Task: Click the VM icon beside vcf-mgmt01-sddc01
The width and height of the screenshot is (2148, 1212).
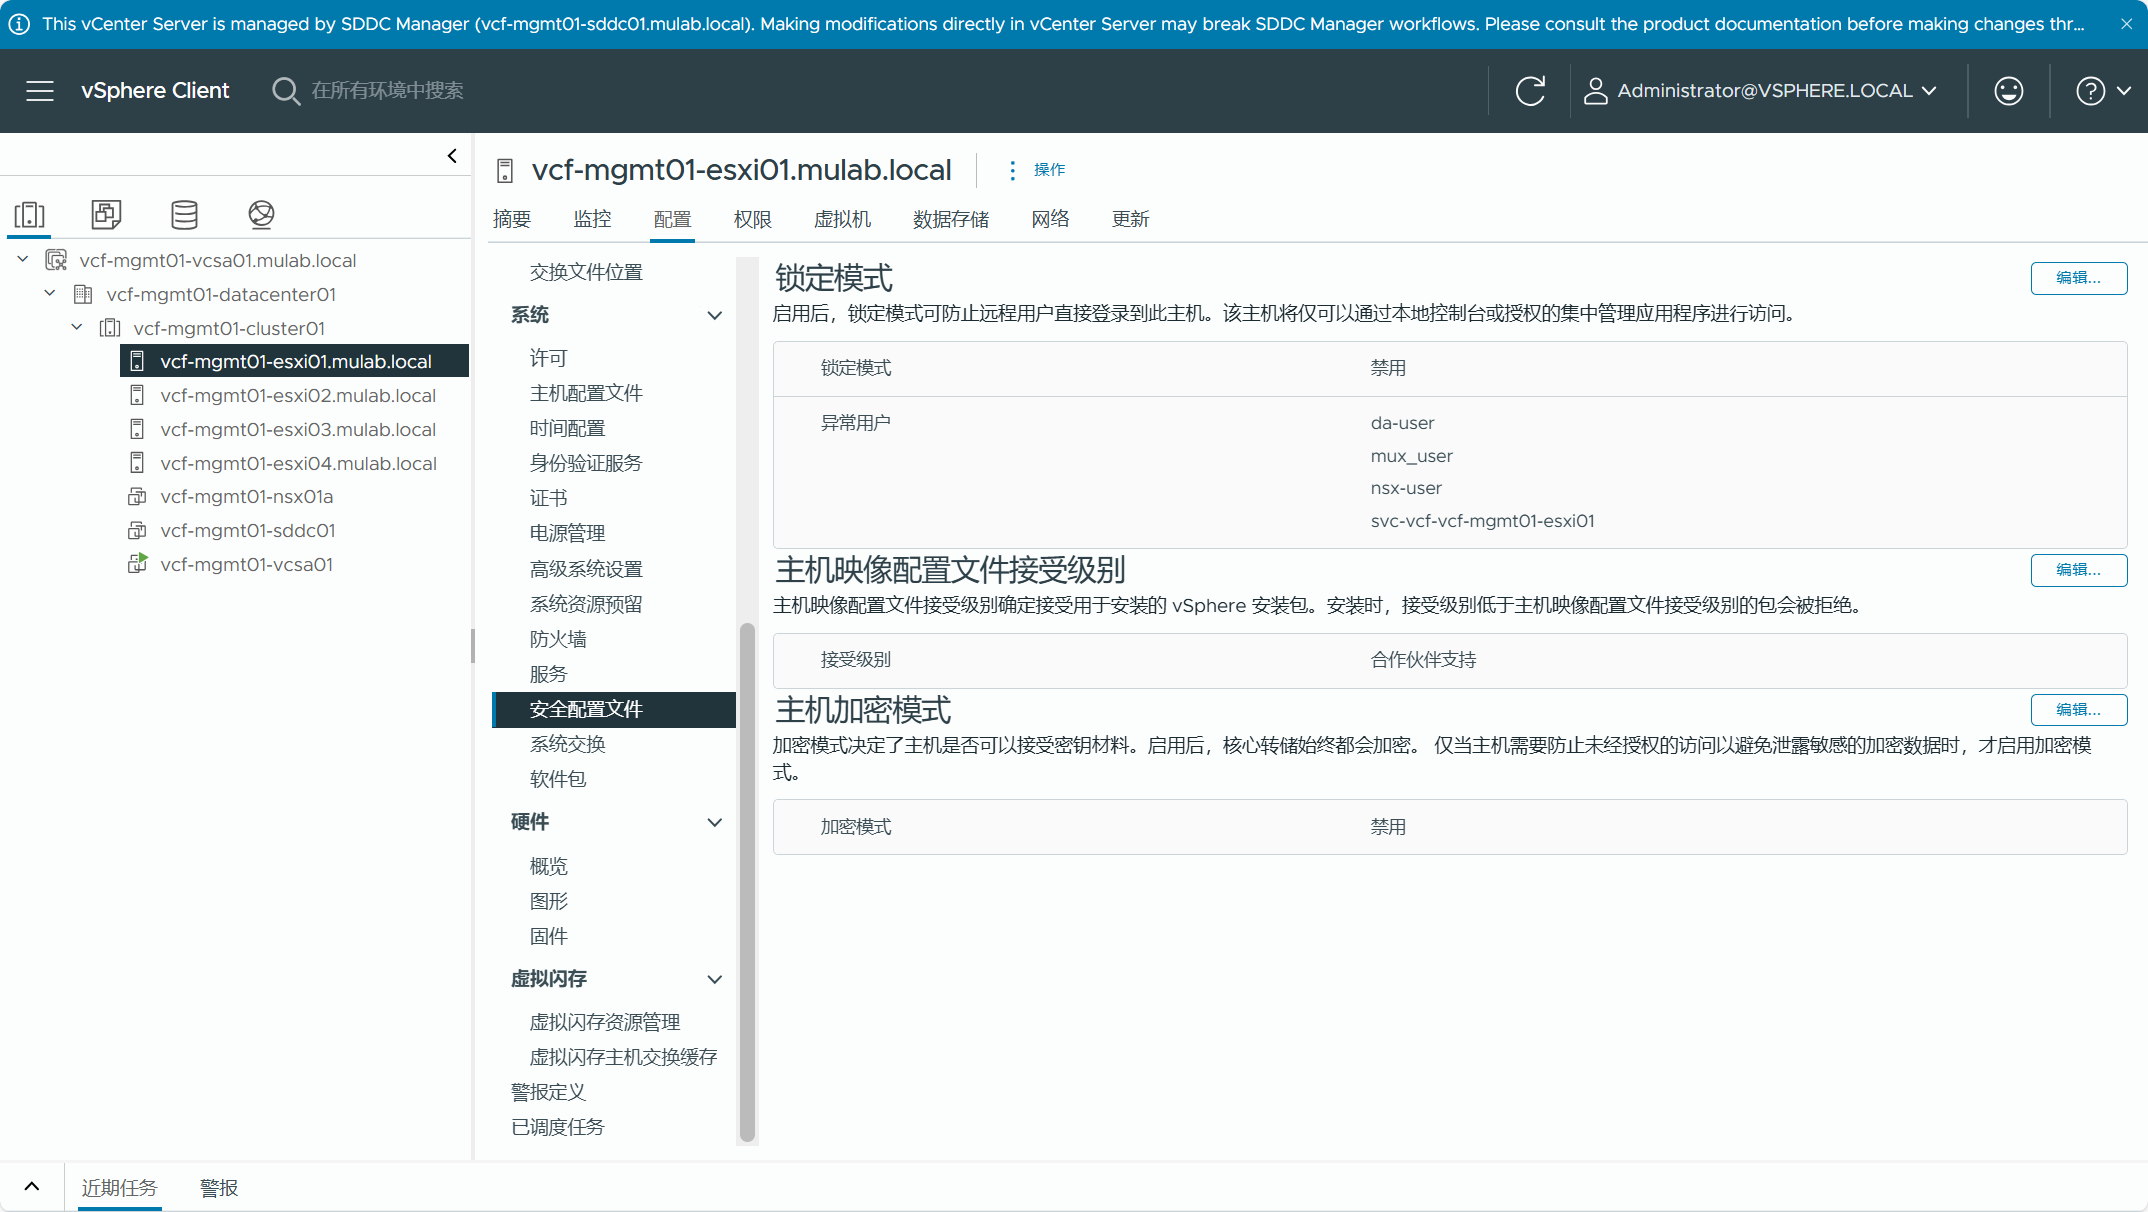Action: pos(138,531)
